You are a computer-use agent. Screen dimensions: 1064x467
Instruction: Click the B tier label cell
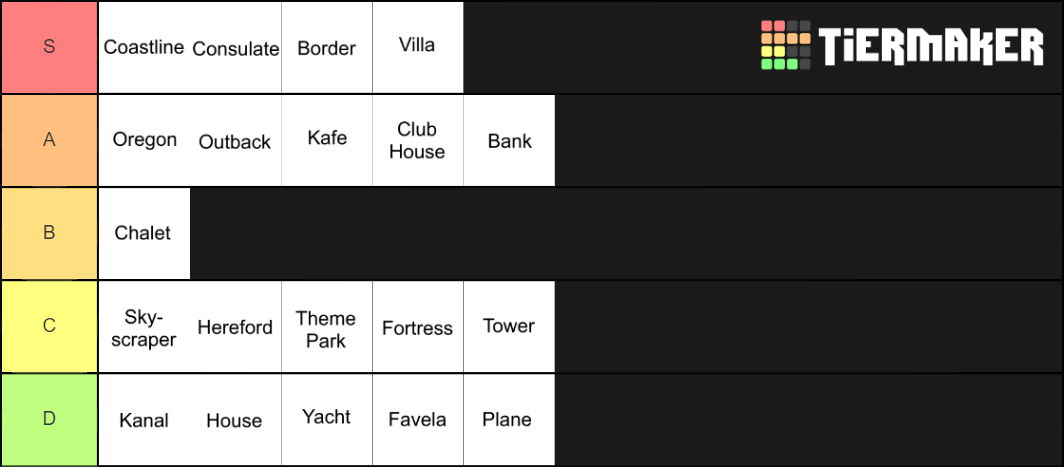coord(49,234)
